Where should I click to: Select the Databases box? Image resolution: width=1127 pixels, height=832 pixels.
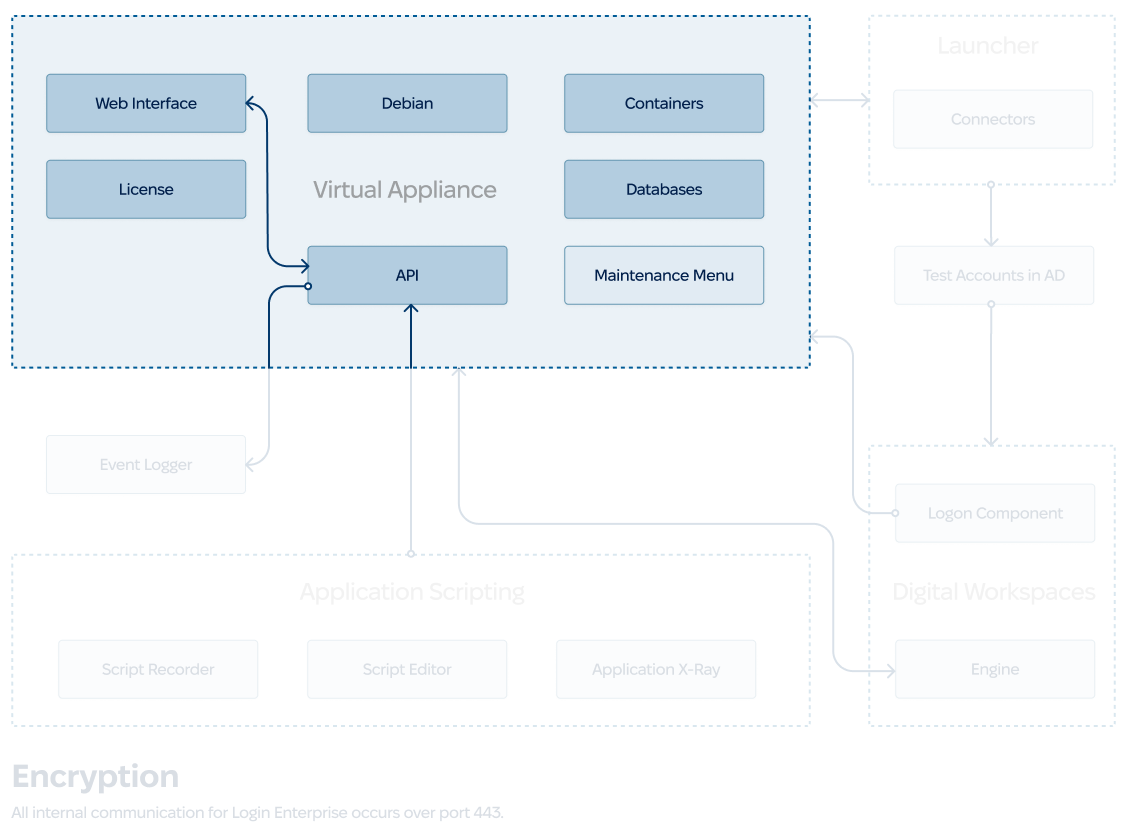(x=664, y=189)
